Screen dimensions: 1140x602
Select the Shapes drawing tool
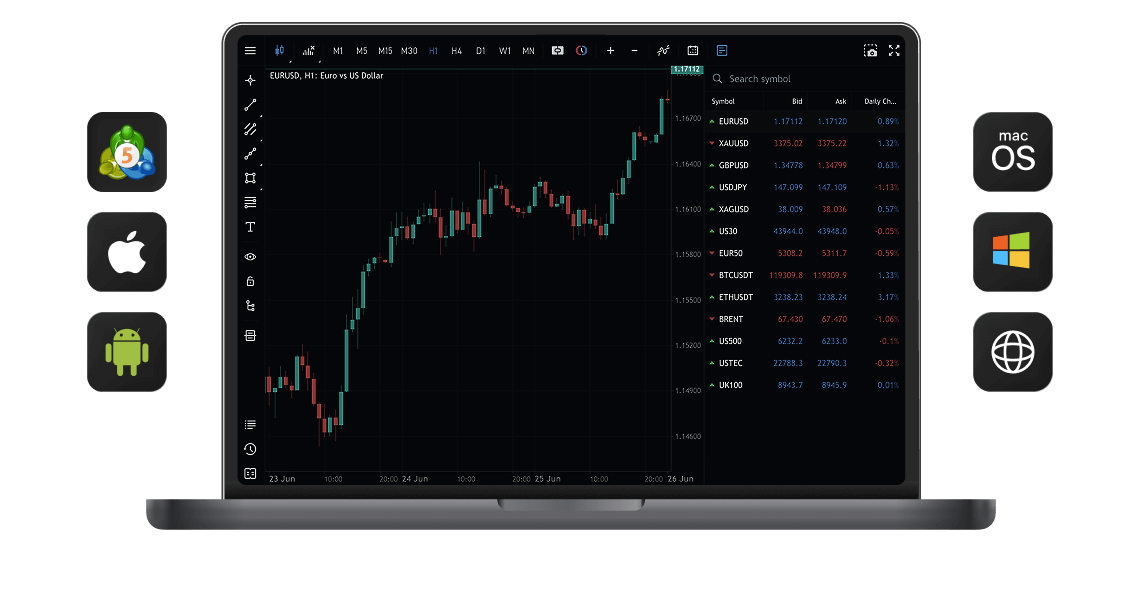[250, 178]
